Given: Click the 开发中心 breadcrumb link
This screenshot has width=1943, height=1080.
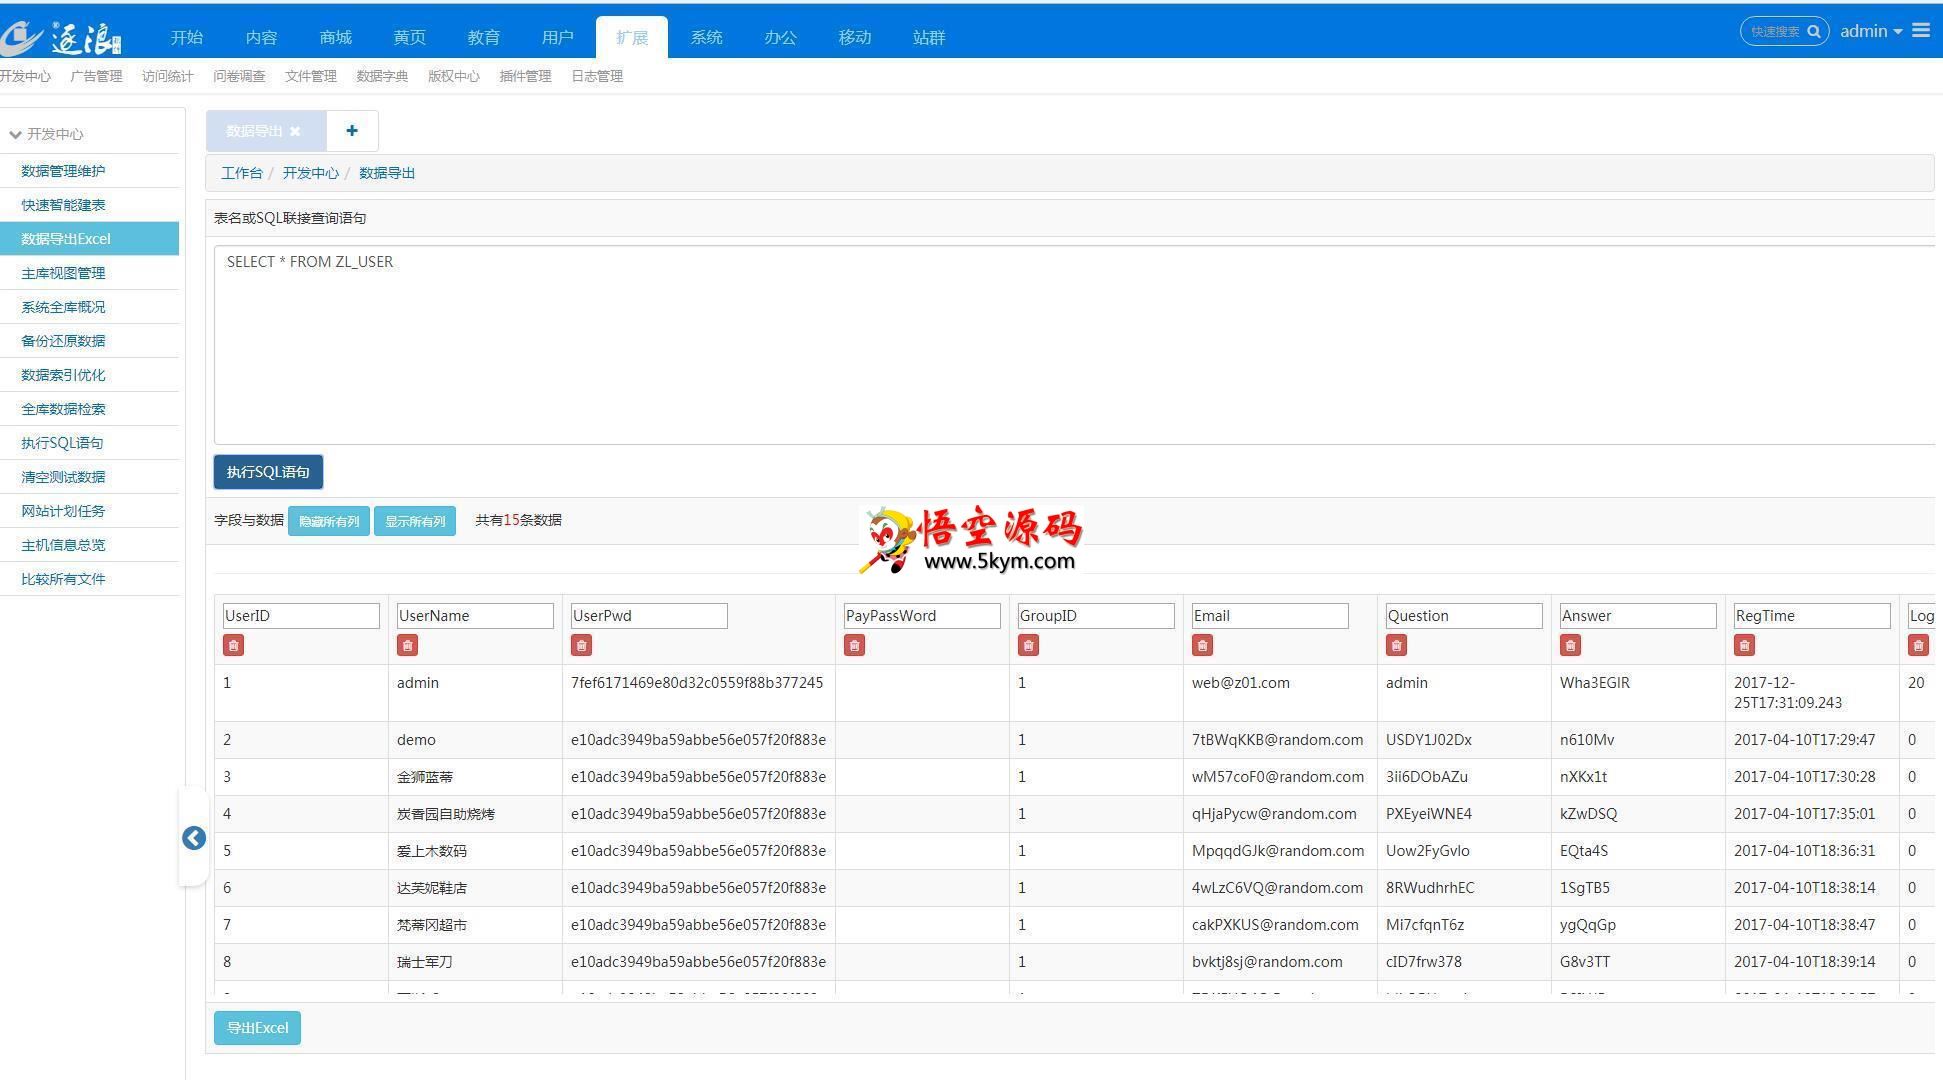Looking at the screenshot, I should click(x=310, y=173).
